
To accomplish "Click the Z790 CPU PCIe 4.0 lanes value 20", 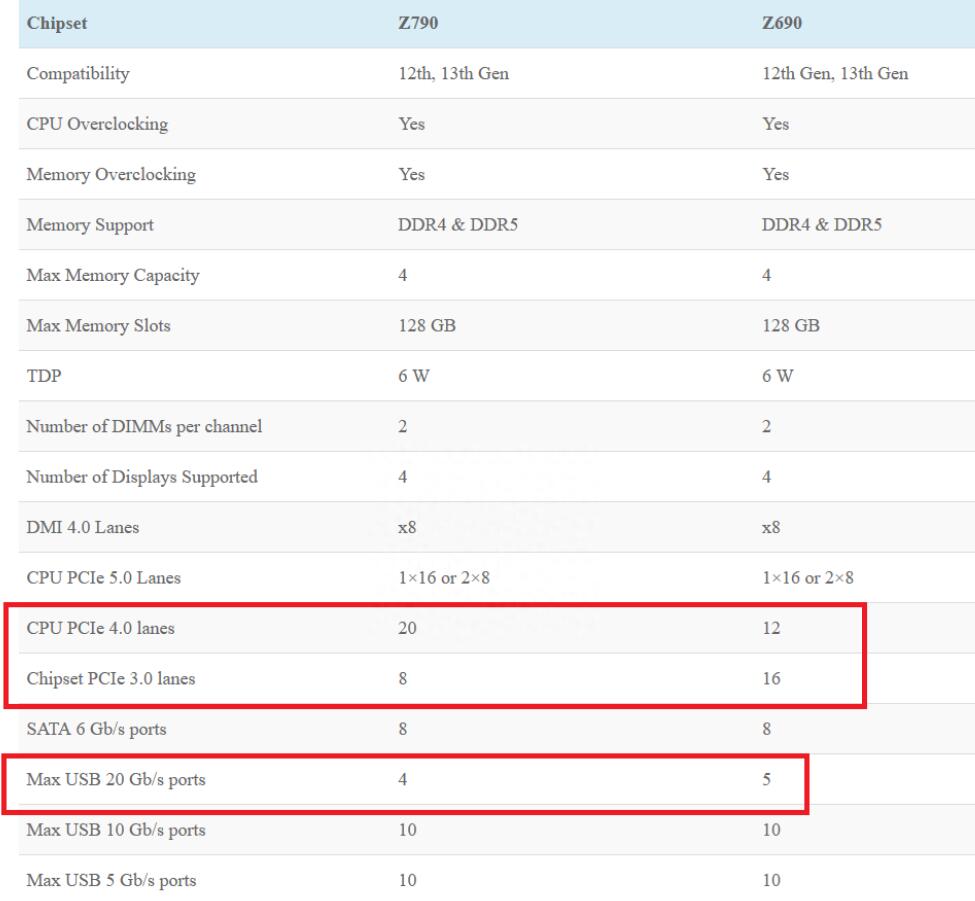I will (x=407, y=628).
